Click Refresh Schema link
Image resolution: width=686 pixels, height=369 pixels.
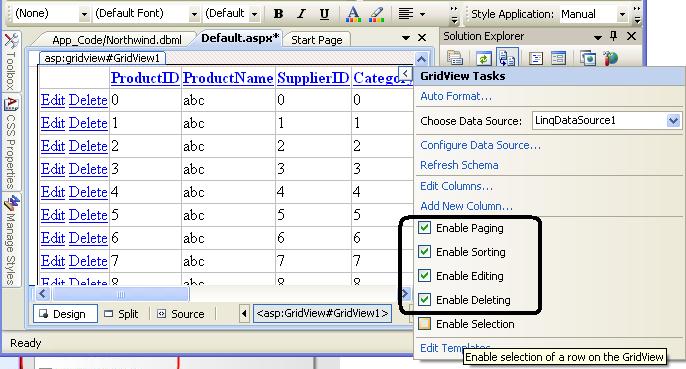click(x=459, y=165)
